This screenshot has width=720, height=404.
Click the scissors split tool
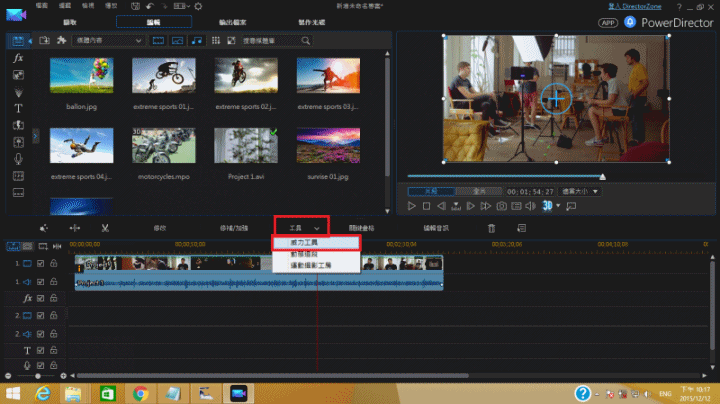coord(104,228)
